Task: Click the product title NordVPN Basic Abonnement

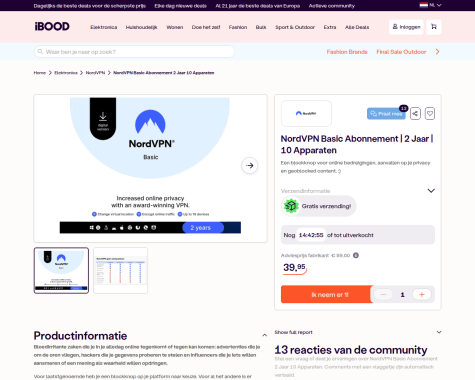Action: [x=357, y=144]
